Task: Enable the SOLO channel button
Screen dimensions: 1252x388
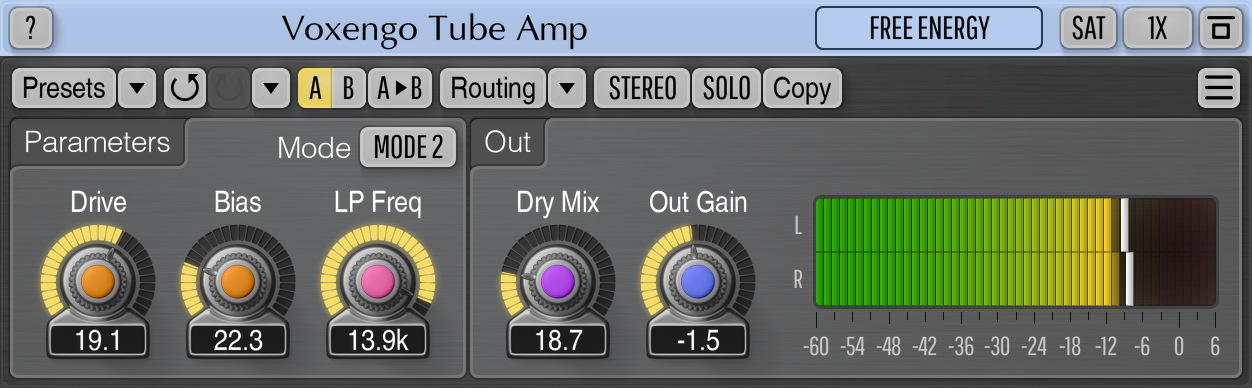Action: (x=726, y=88)
